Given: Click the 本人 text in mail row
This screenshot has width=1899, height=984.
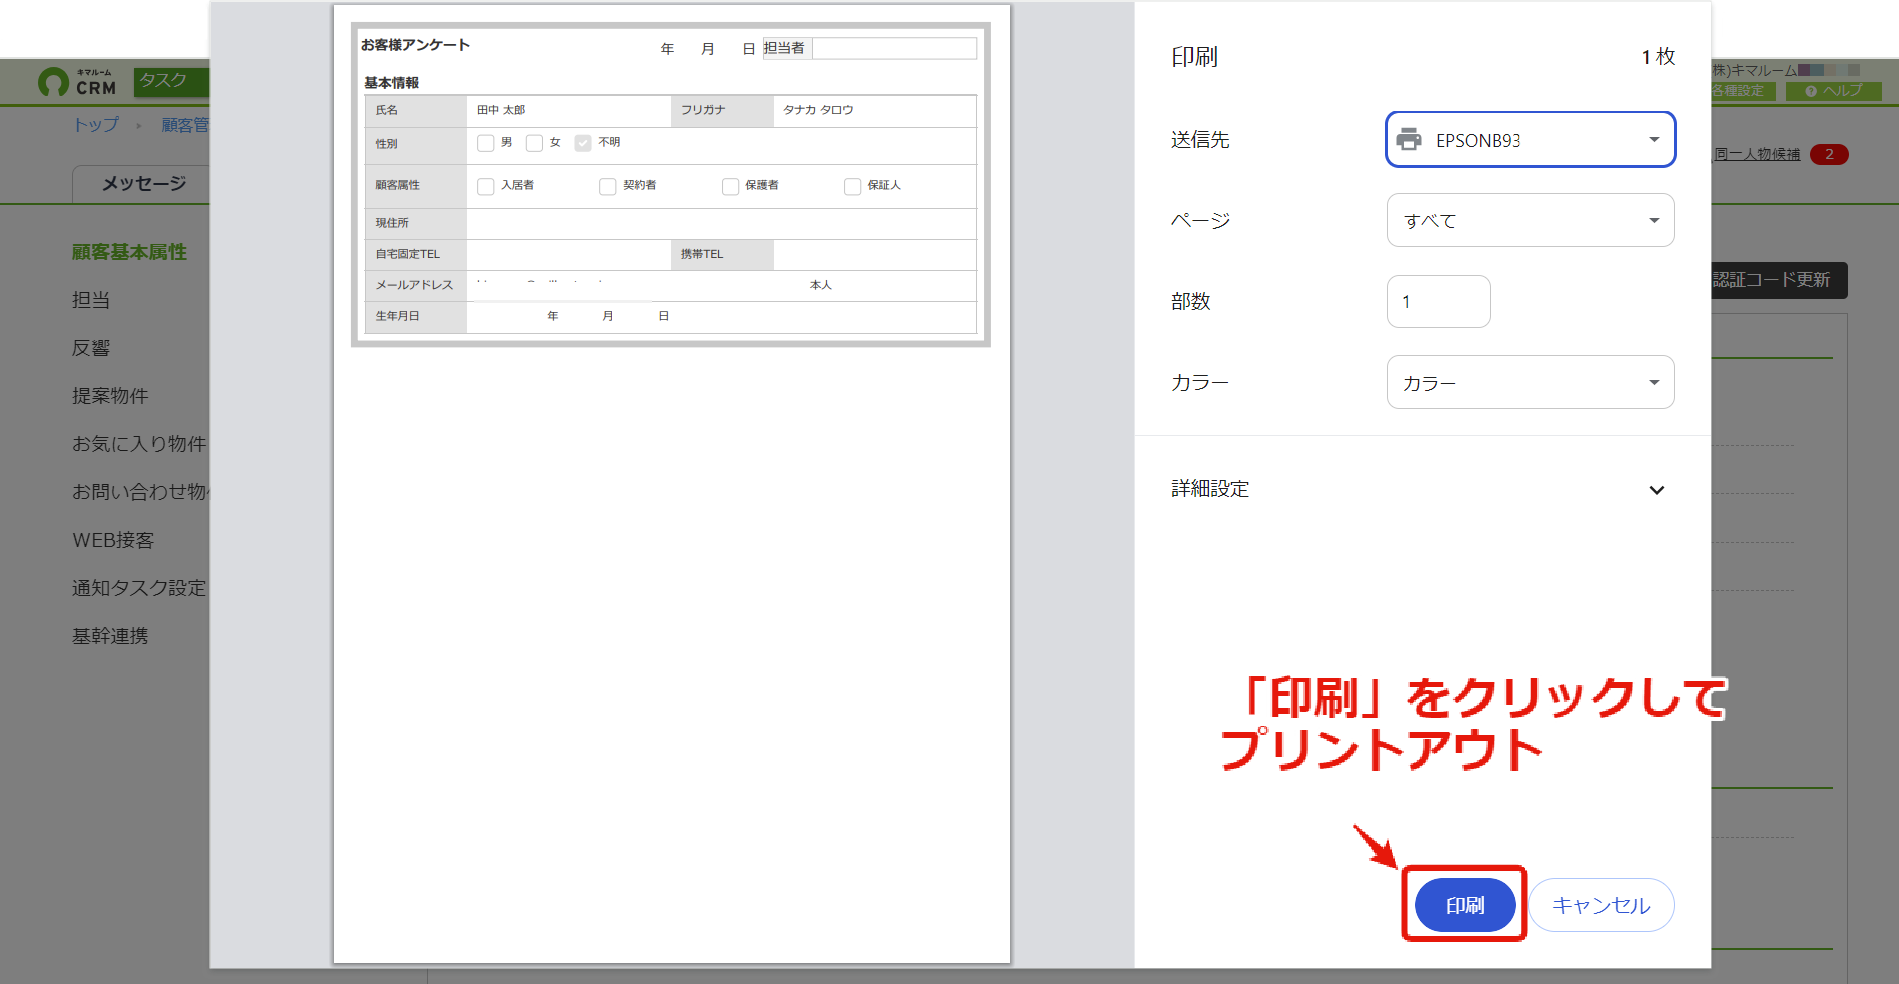Looking at the screenshot, I should point(821,285).
